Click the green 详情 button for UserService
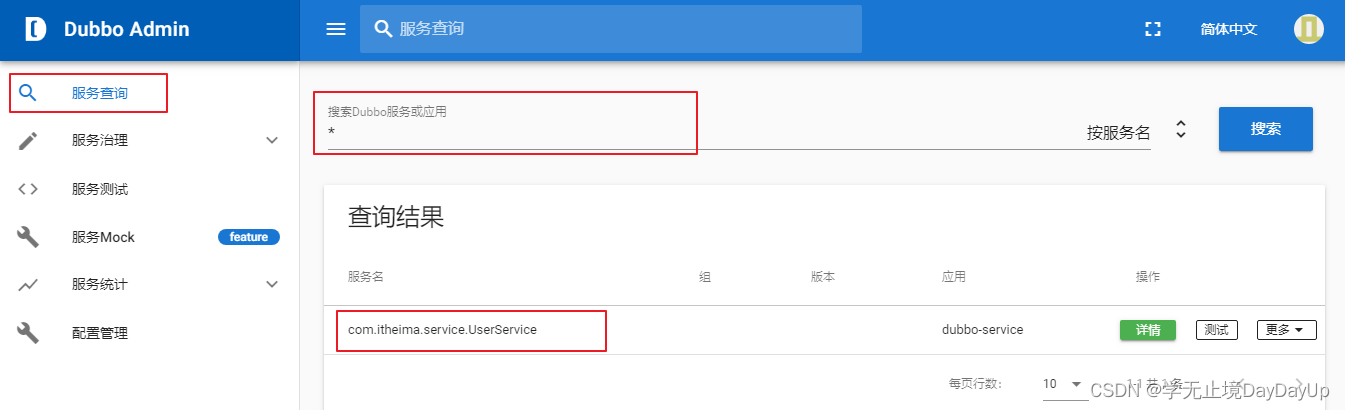The width and height of the screenshot is (1345, 410). coord(1147,330)
